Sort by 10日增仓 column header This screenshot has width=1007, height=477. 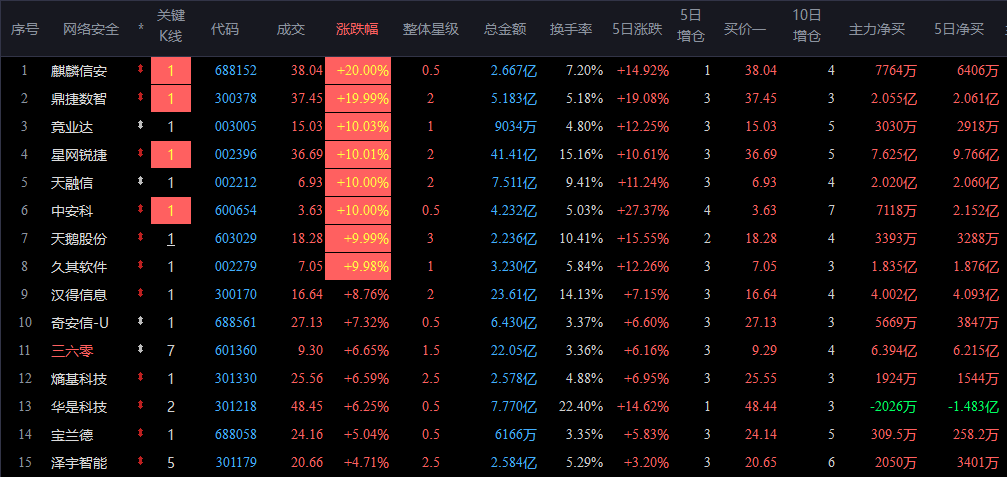tap(807, 26)
